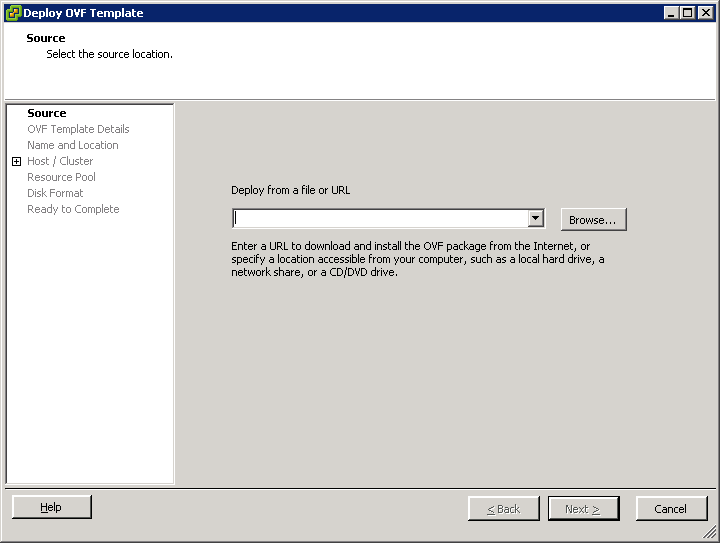Select the Ready to Complete step
This screenshot has width=720, height=543.
point(73,209)
